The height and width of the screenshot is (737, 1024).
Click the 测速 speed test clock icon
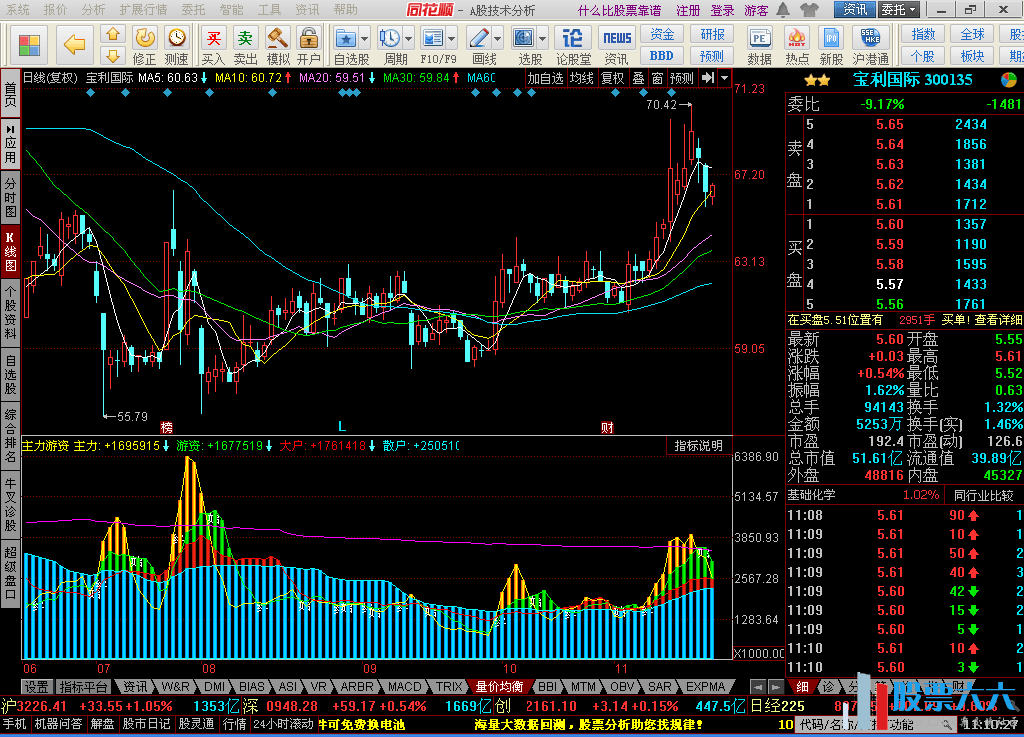[x=177, y=40]
